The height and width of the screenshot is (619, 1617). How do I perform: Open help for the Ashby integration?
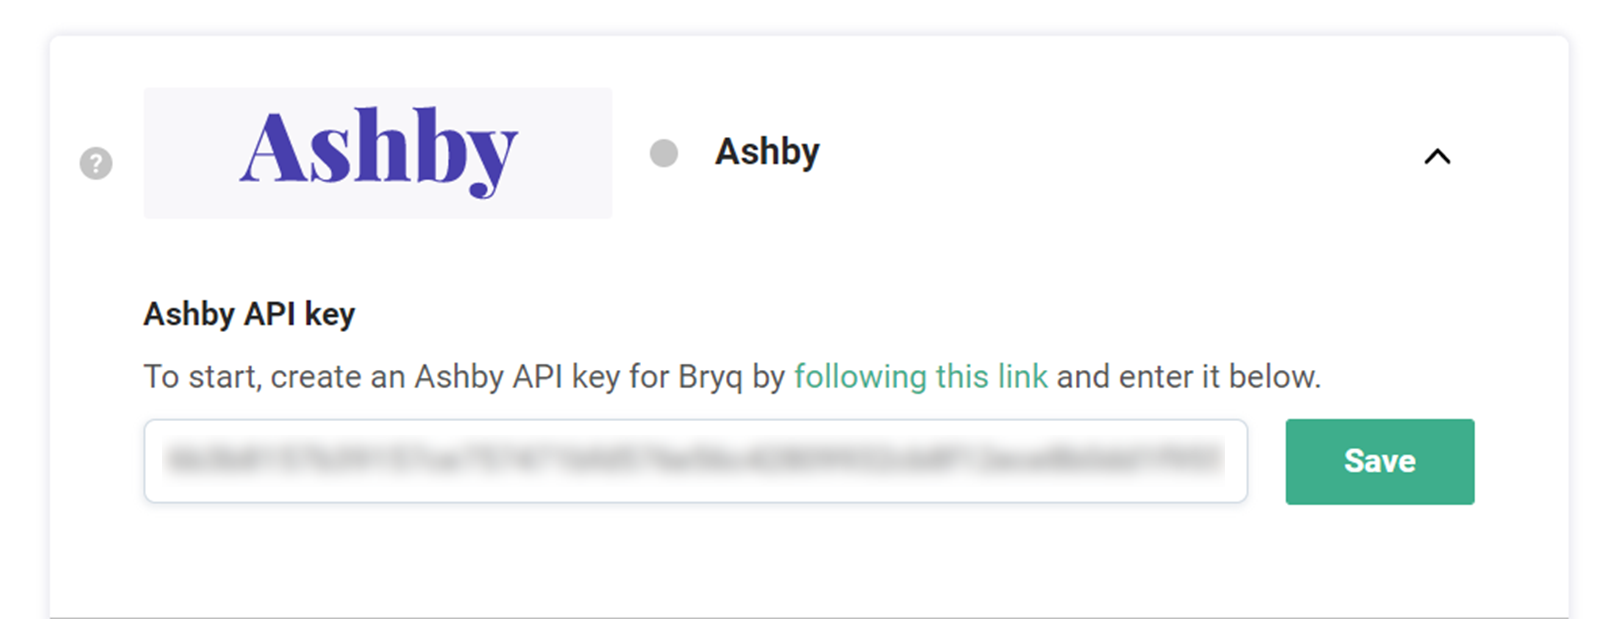coord(96,163)
